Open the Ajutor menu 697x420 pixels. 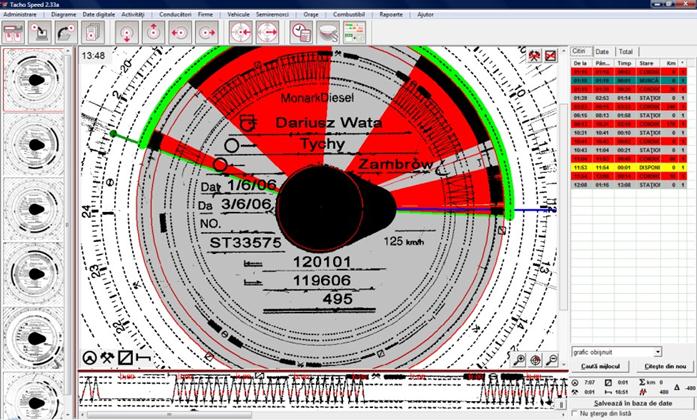425,14
